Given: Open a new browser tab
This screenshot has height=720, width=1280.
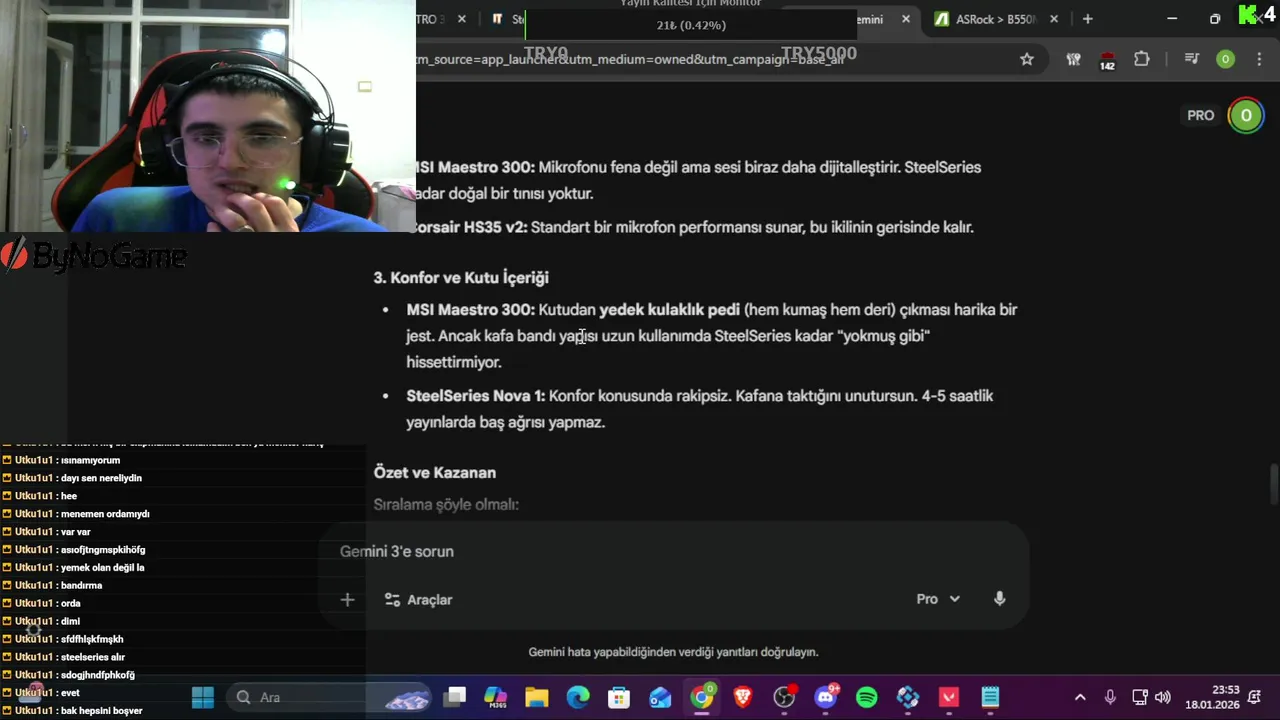Looking at the screenshot, I should click(1087, 19).
